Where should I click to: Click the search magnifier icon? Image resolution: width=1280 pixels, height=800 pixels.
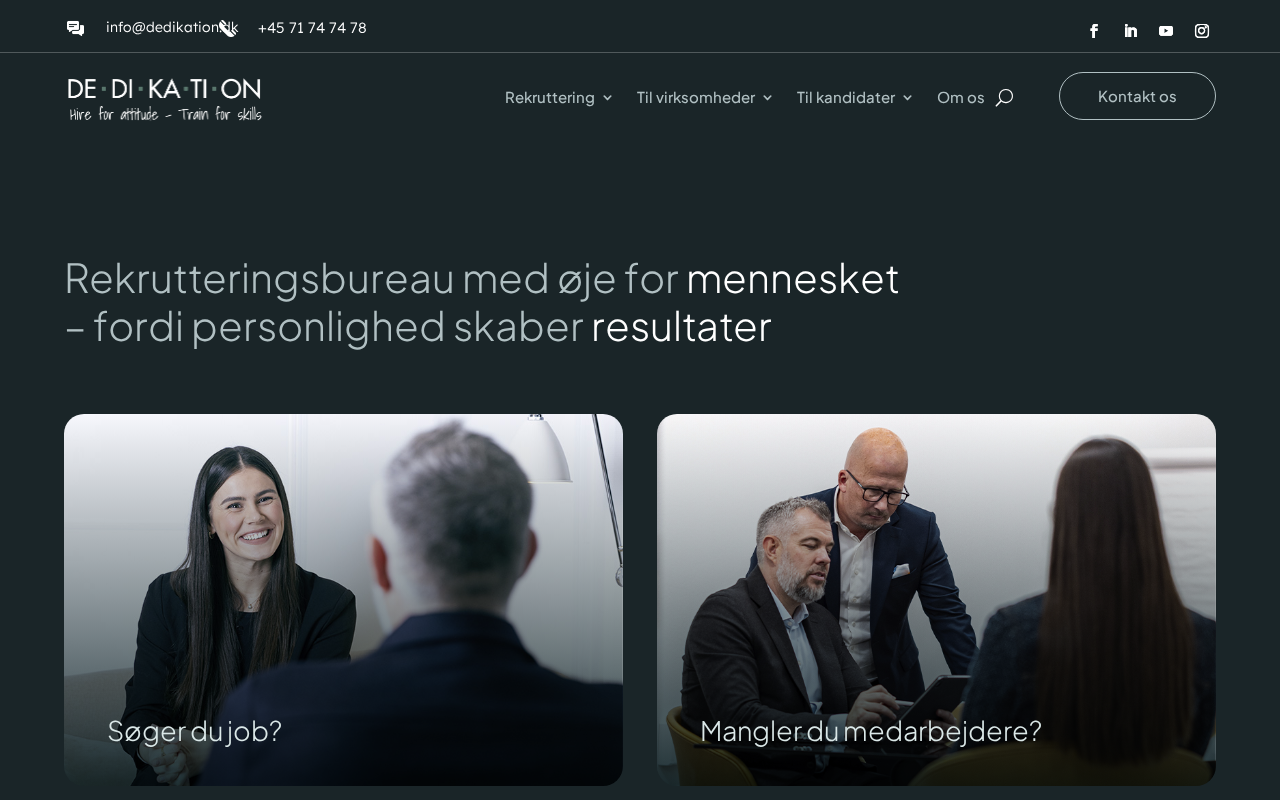click(1005, 97)
